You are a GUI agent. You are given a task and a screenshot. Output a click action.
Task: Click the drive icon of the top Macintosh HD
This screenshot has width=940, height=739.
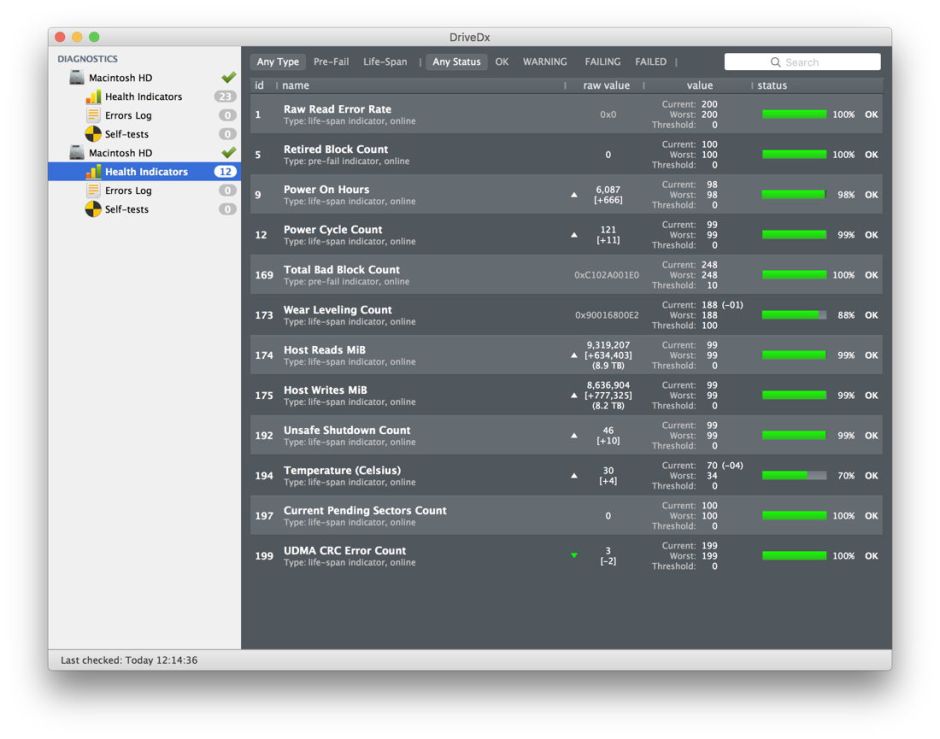click(x=75, y=79)
